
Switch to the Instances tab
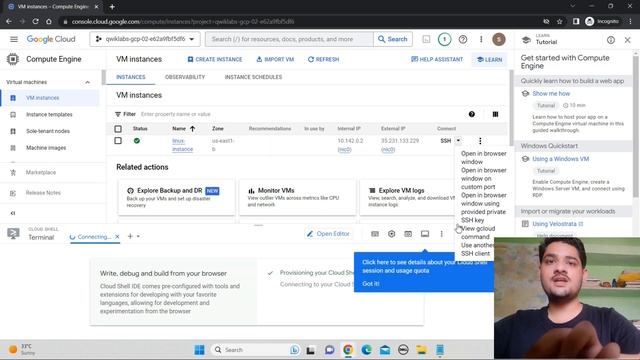click(x=131, y=77)
